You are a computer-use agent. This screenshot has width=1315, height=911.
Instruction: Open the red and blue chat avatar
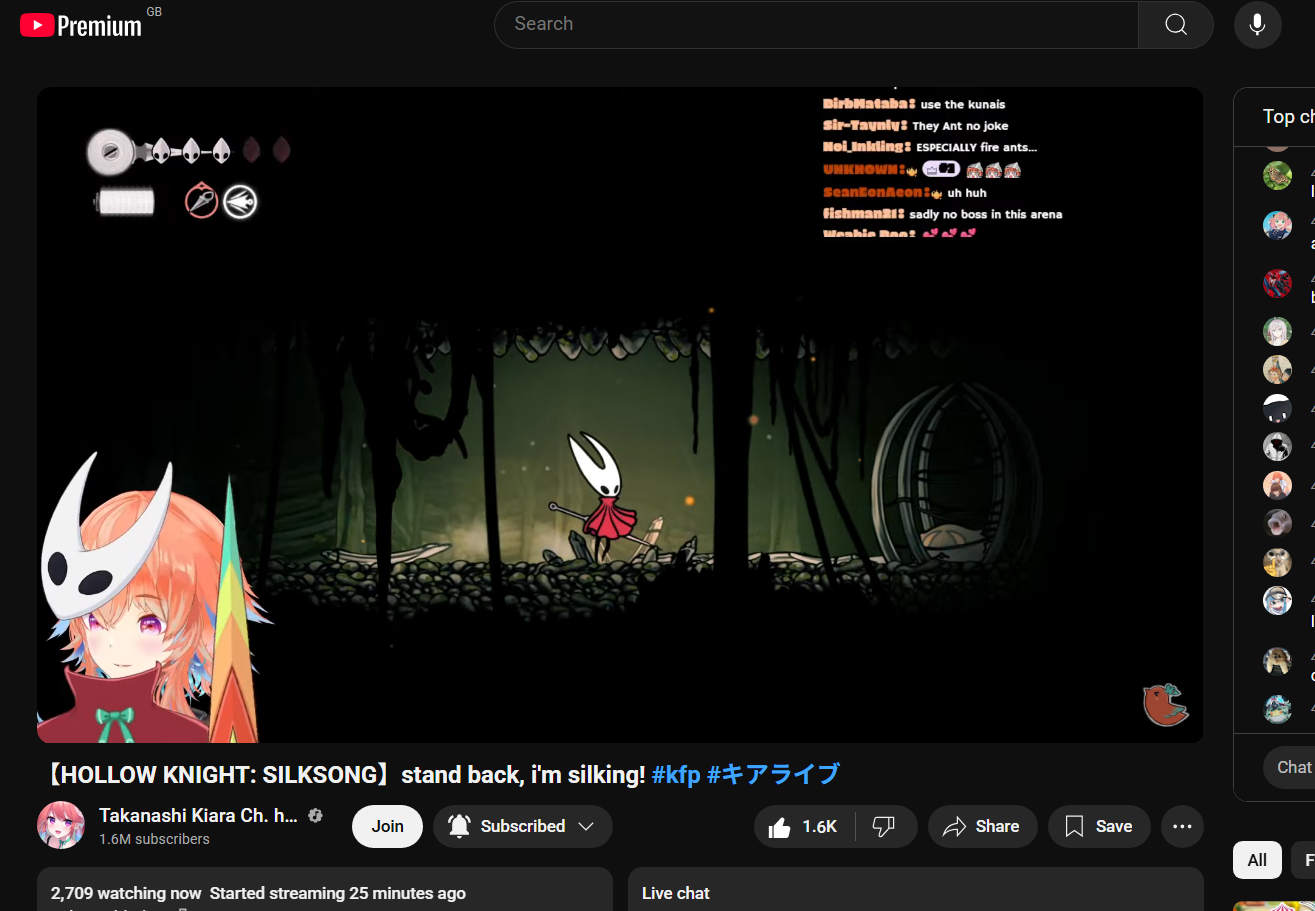click(1277, 283)
